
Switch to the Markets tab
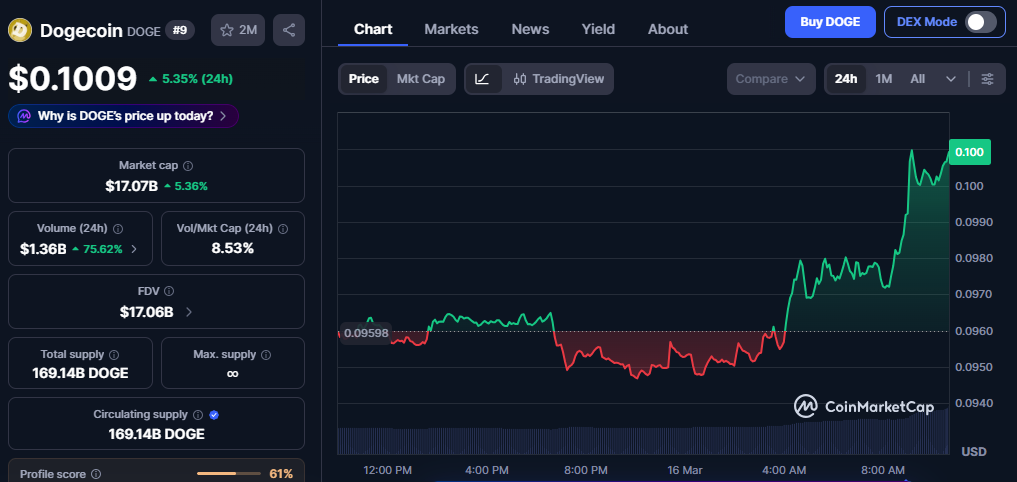click(451, 29)
